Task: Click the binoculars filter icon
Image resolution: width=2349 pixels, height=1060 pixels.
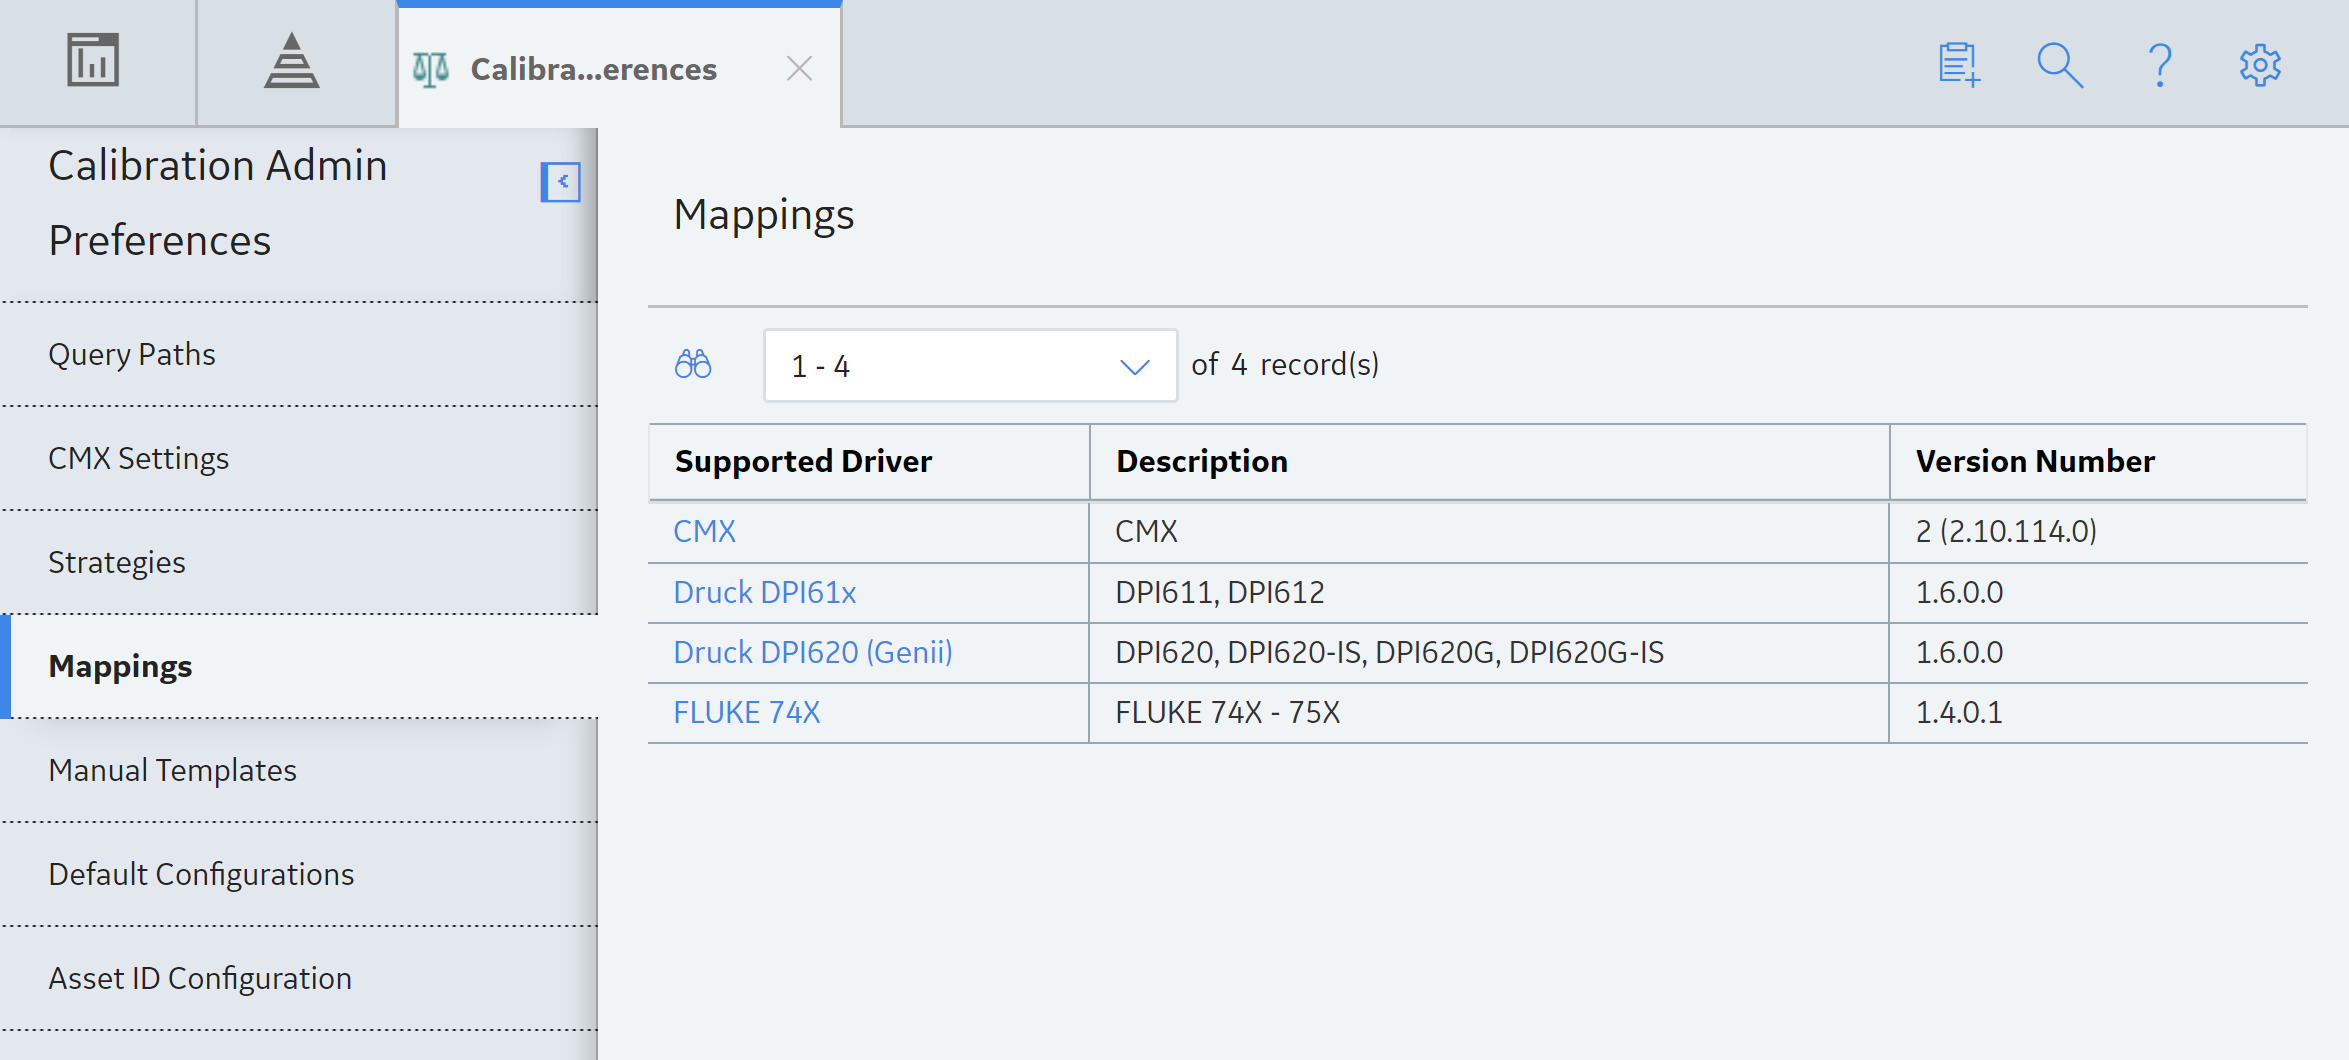Action: 693,364
